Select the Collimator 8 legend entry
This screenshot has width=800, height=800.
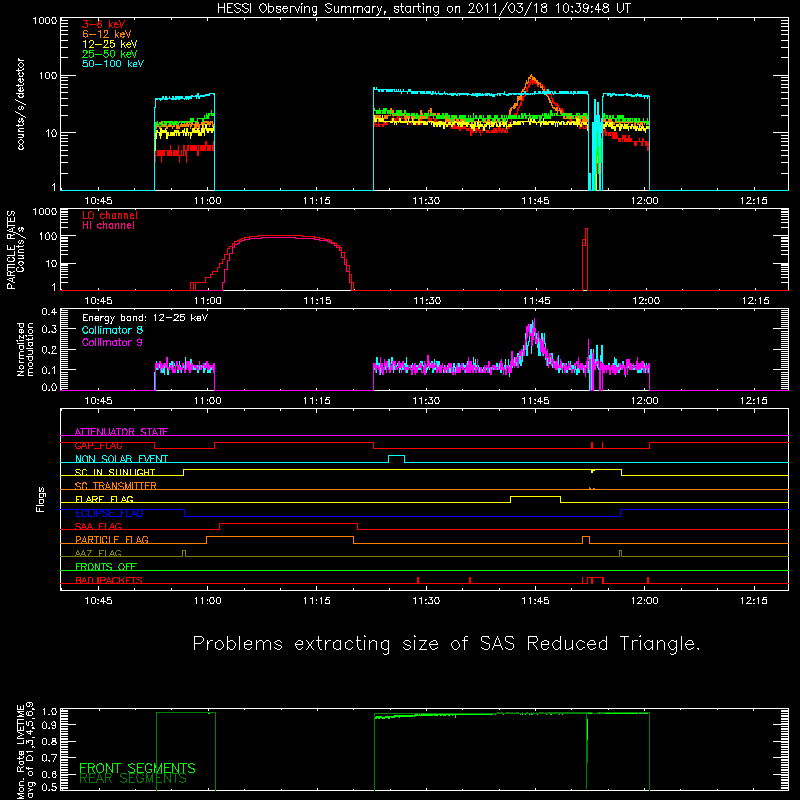(112, 330)
